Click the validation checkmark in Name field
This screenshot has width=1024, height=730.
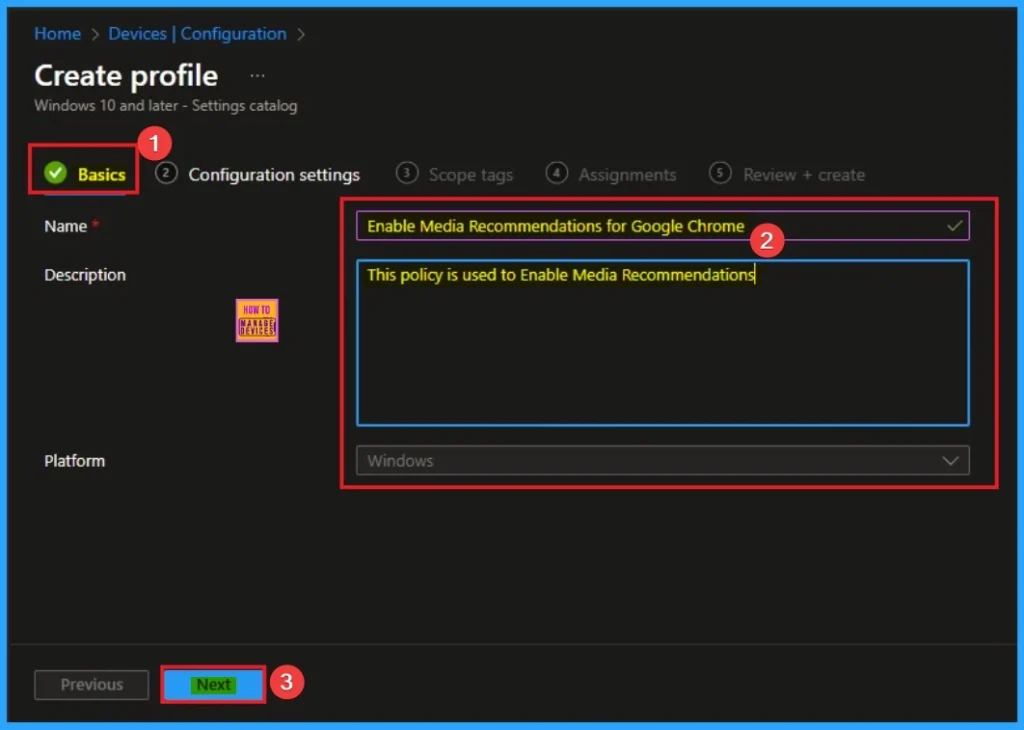pyautogui.click(x=955, y=225)
